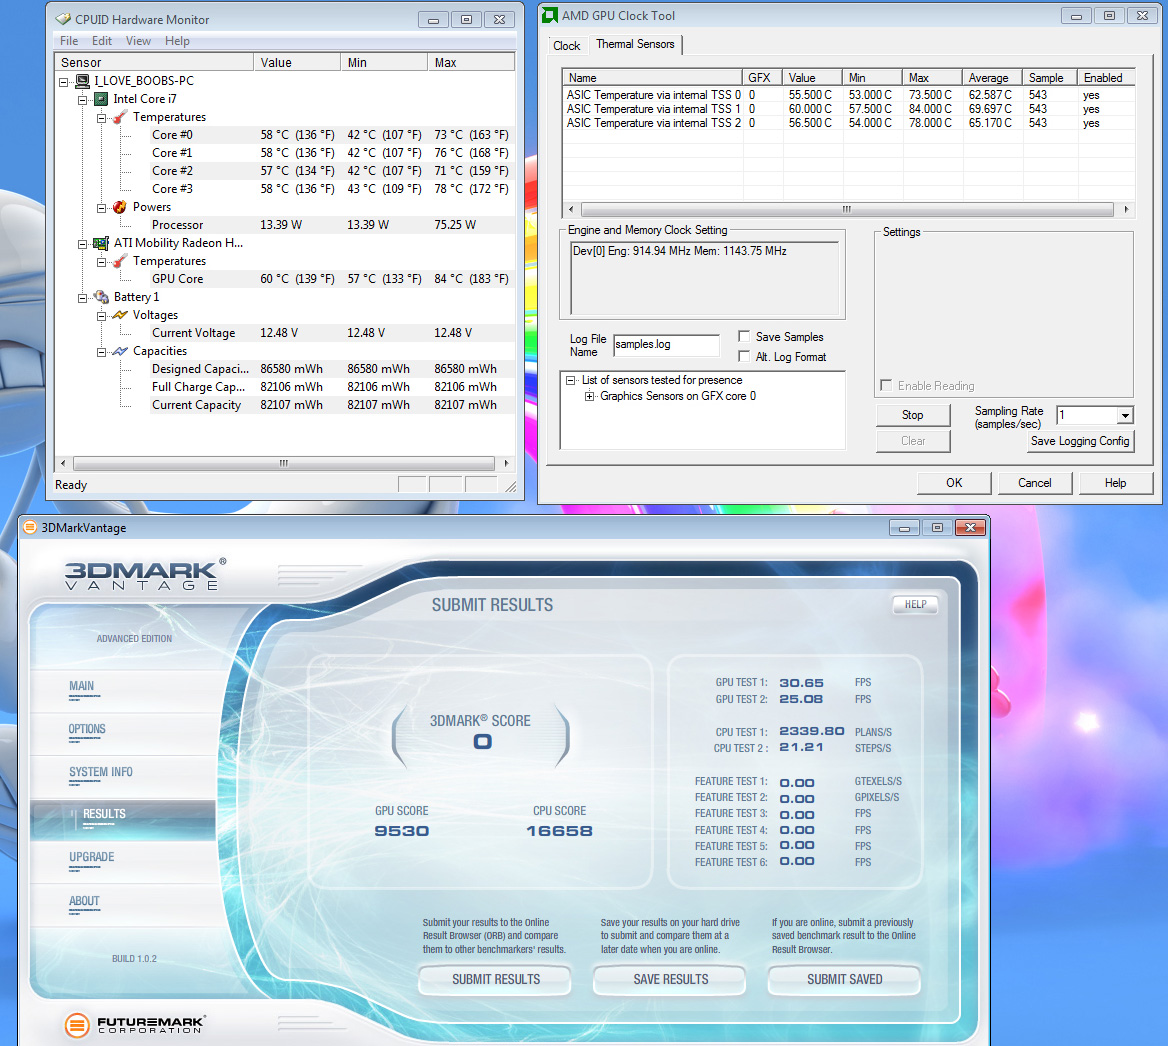Click the SUBMIT RESULTS button

coord(495,980)
